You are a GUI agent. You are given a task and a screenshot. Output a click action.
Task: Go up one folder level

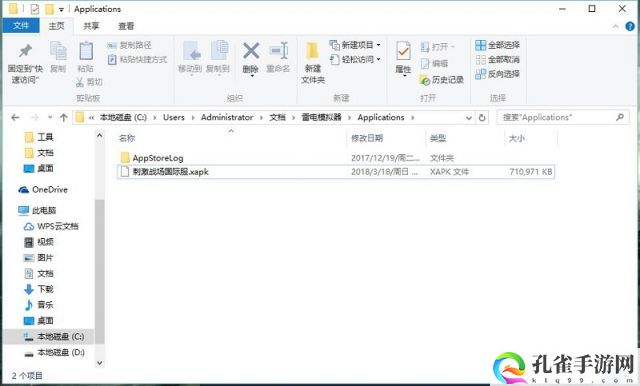pyautogui.click(x=64, y=118)
